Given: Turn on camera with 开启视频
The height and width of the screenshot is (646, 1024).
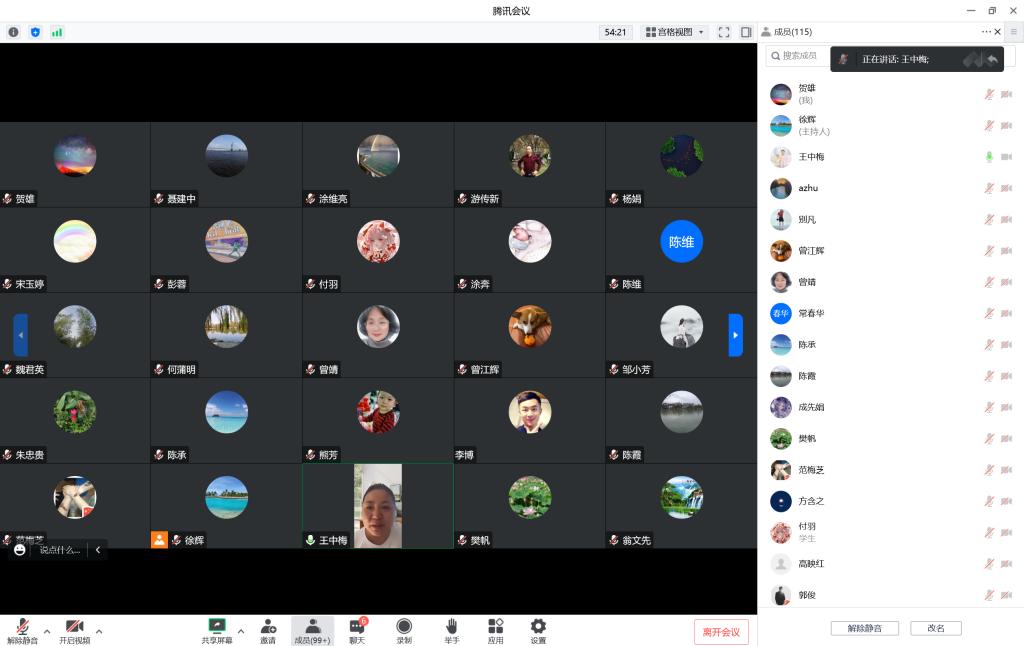Looking at the screenshot, I should (x=74, y=627).
